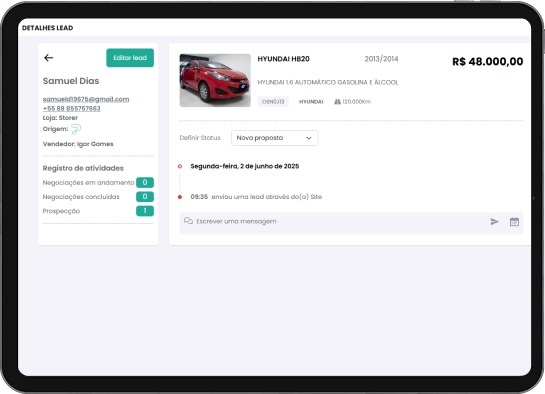Call the +55 88 855757663 phone link

72,108
